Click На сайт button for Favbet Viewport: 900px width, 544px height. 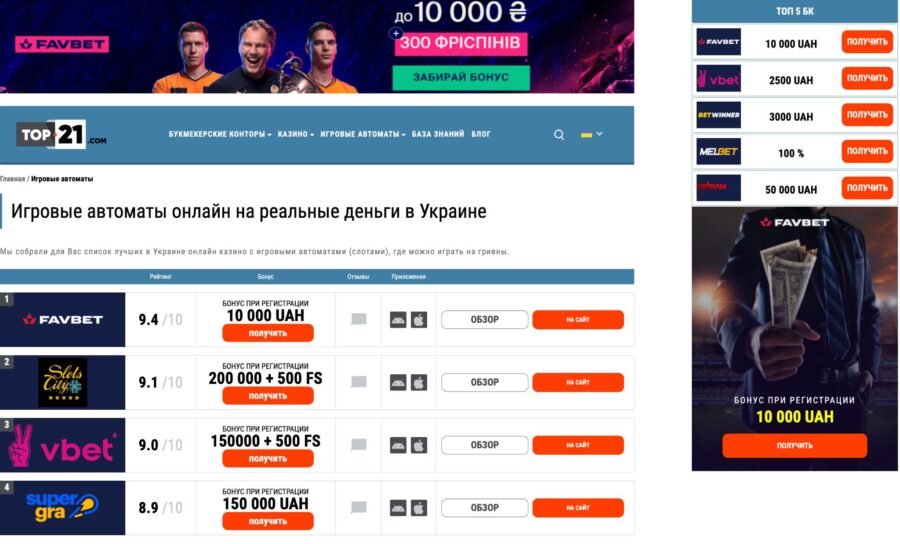click(578, 320)
